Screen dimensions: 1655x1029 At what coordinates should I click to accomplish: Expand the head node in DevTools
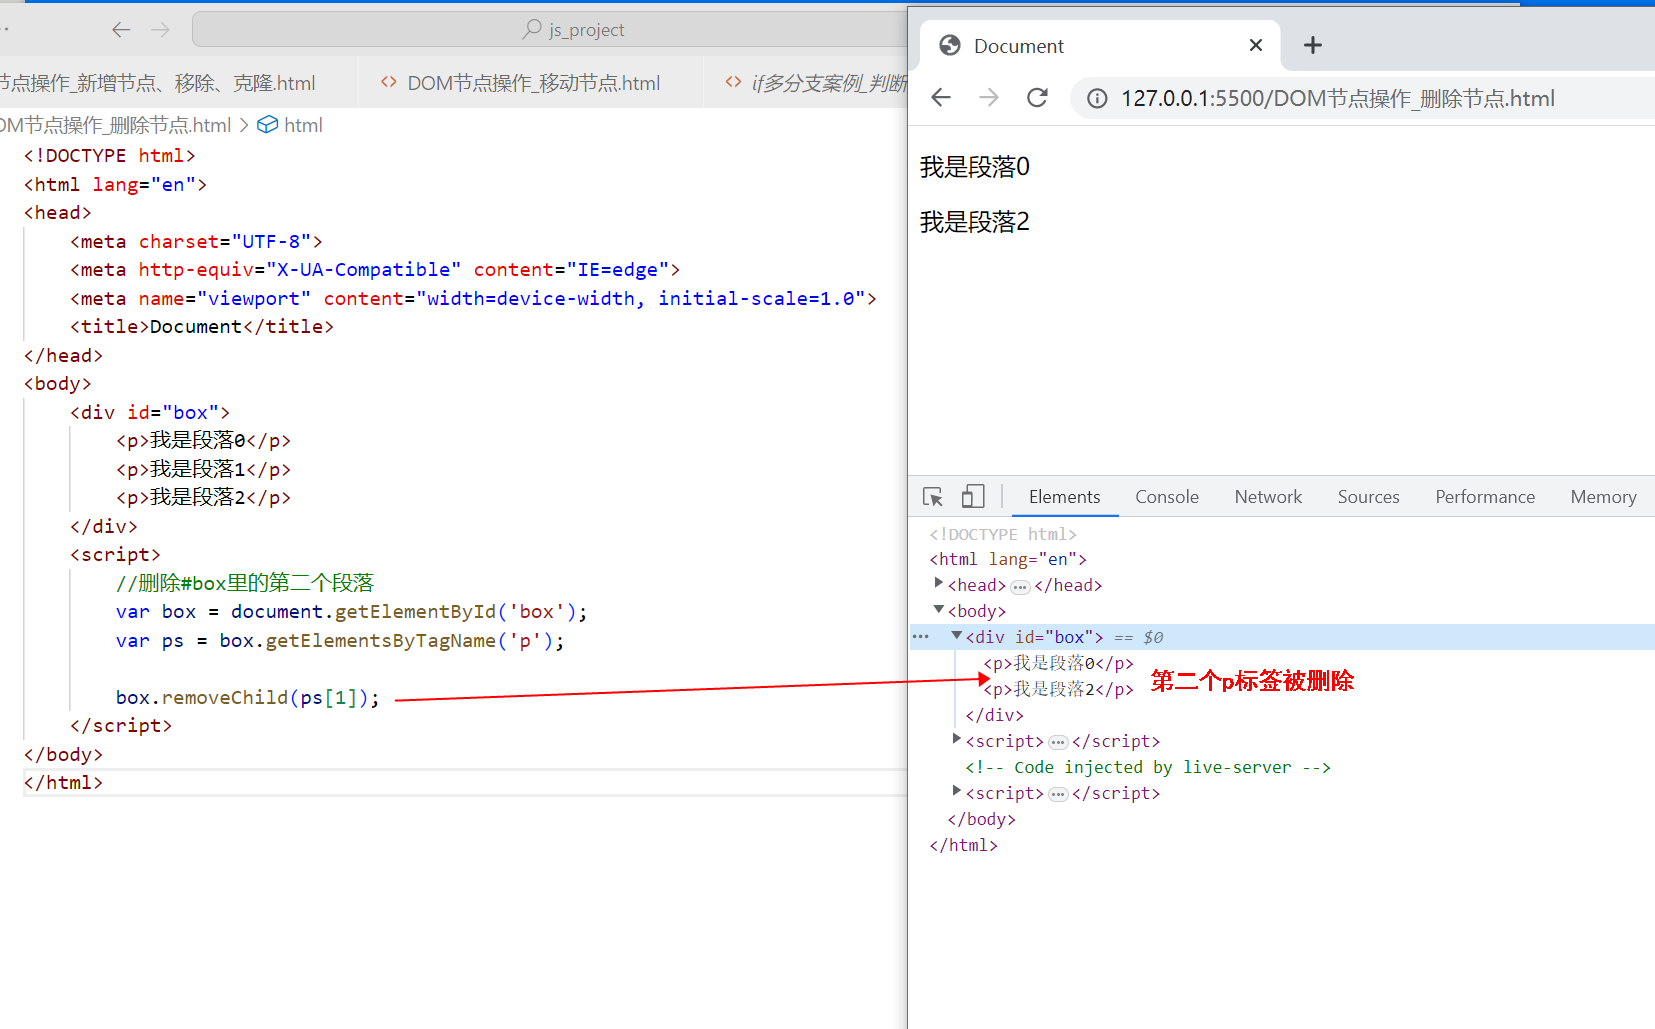[x=938, y=583]
